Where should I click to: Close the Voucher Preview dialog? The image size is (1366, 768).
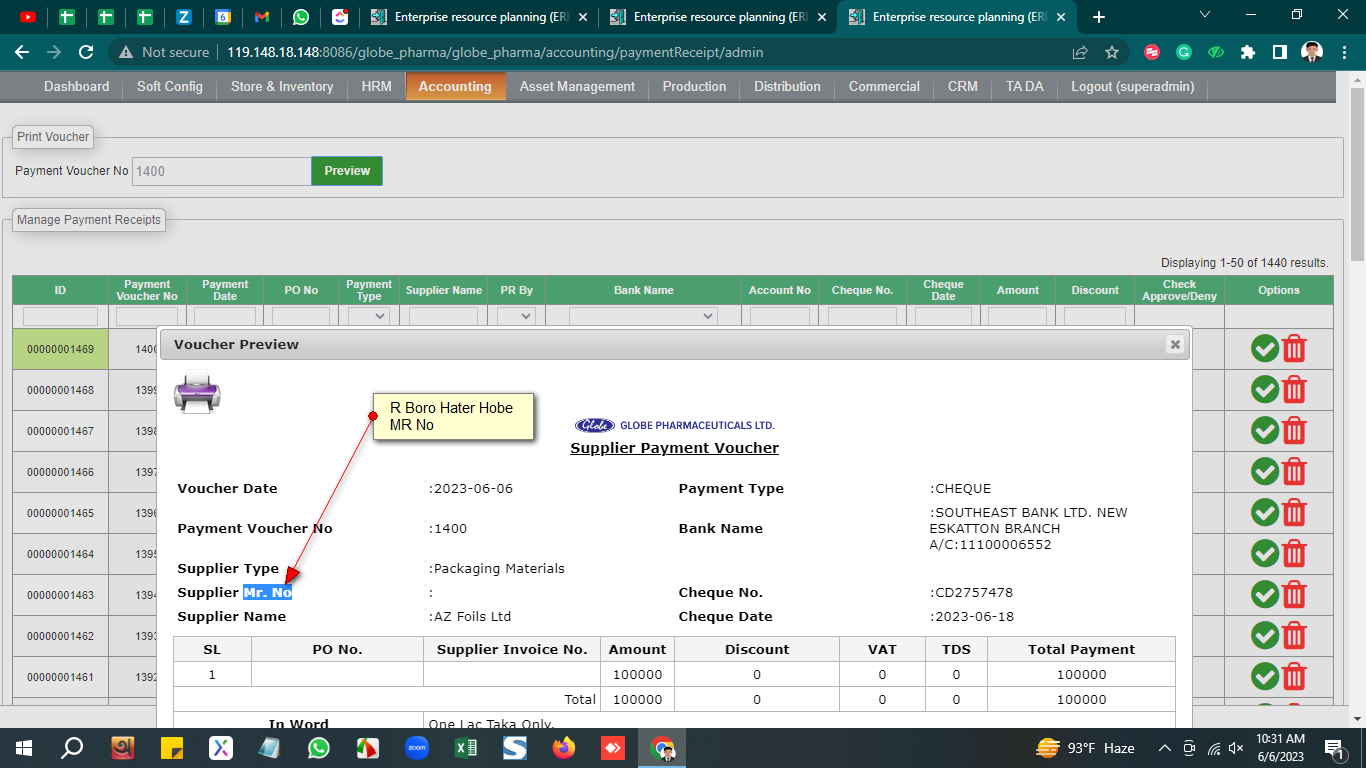click(x=1175, y=344)
